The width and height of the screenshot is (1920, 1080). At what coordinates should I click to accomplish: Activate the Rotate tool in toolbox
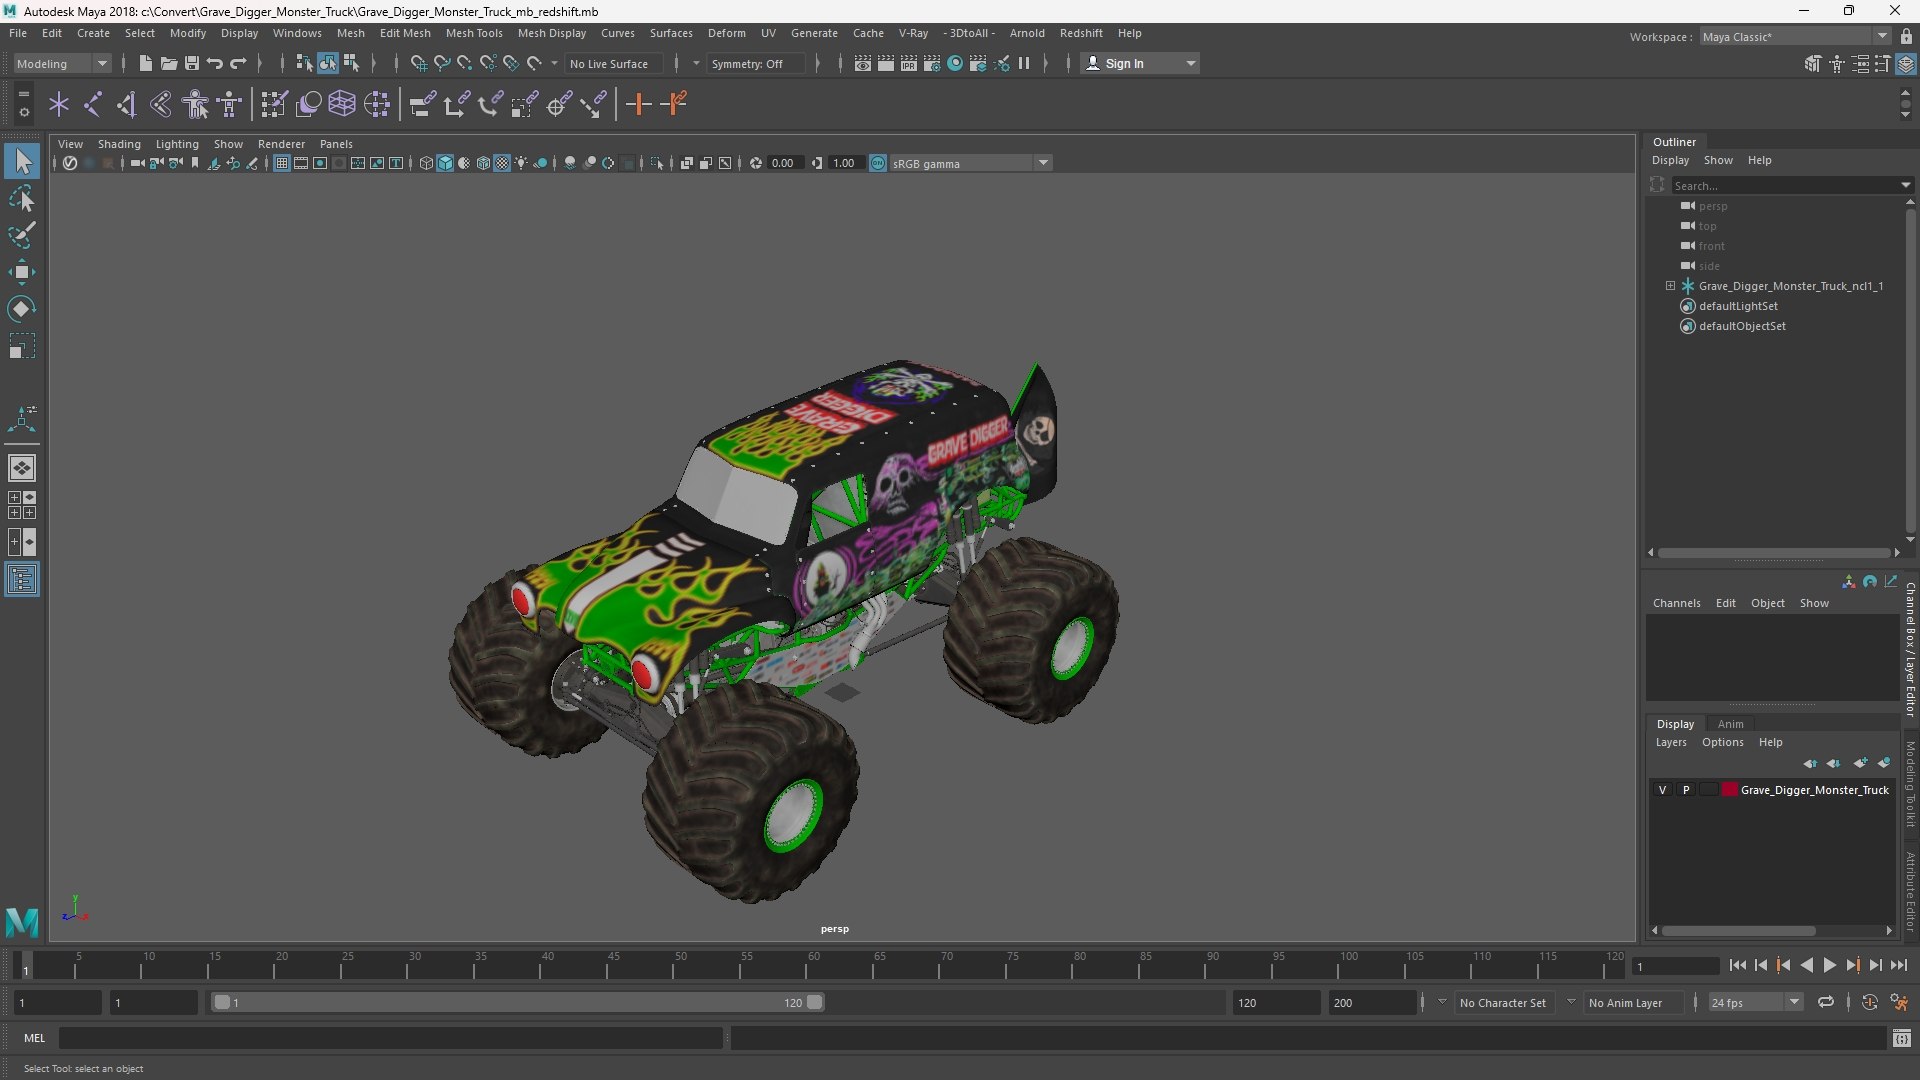click(x=22, y=309)
